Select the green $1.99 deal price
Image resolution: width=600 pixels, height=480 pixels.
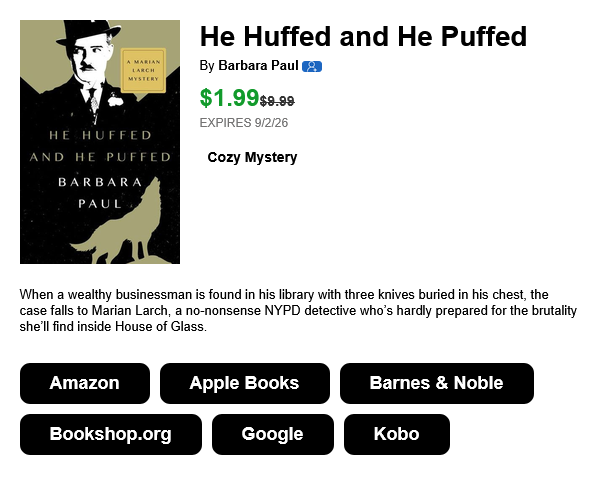[230, 98]
